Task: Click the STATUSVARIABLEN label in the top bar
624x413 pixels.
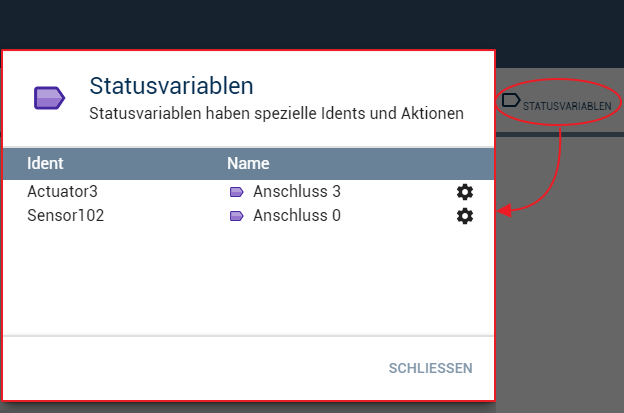Action: (x=567, y=105)
